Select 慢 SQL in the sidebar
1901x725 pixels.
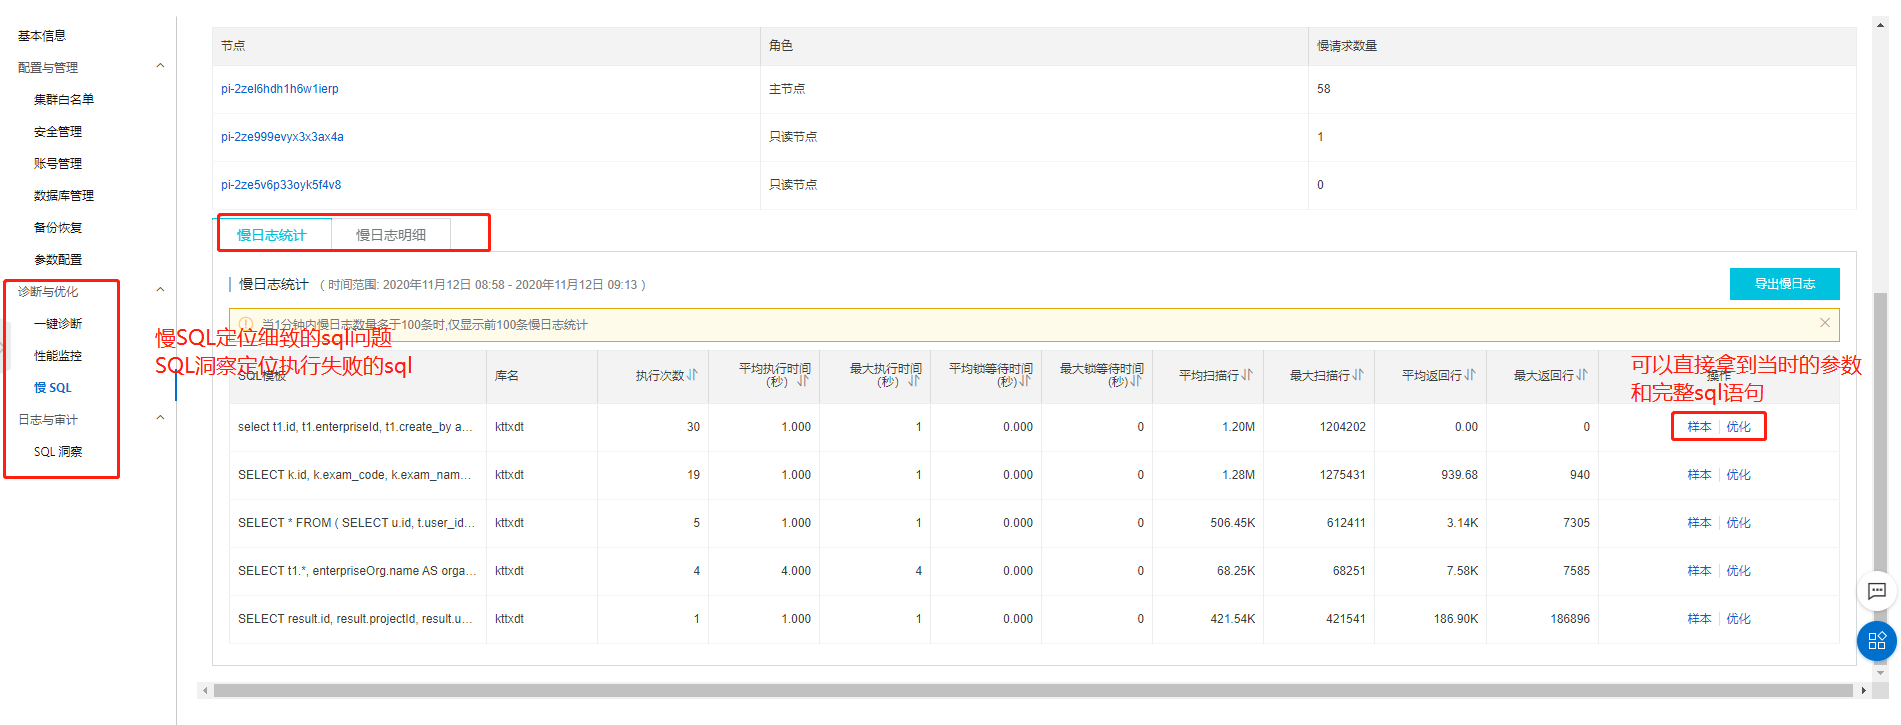(x=53, y=388)
